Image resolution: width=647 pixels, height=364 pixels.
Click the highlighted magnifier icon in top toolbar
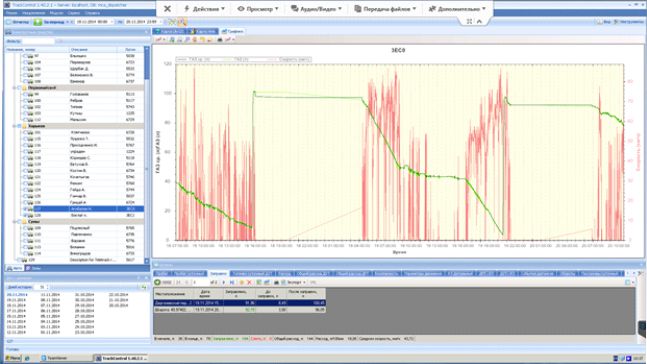tap(182, 21)
